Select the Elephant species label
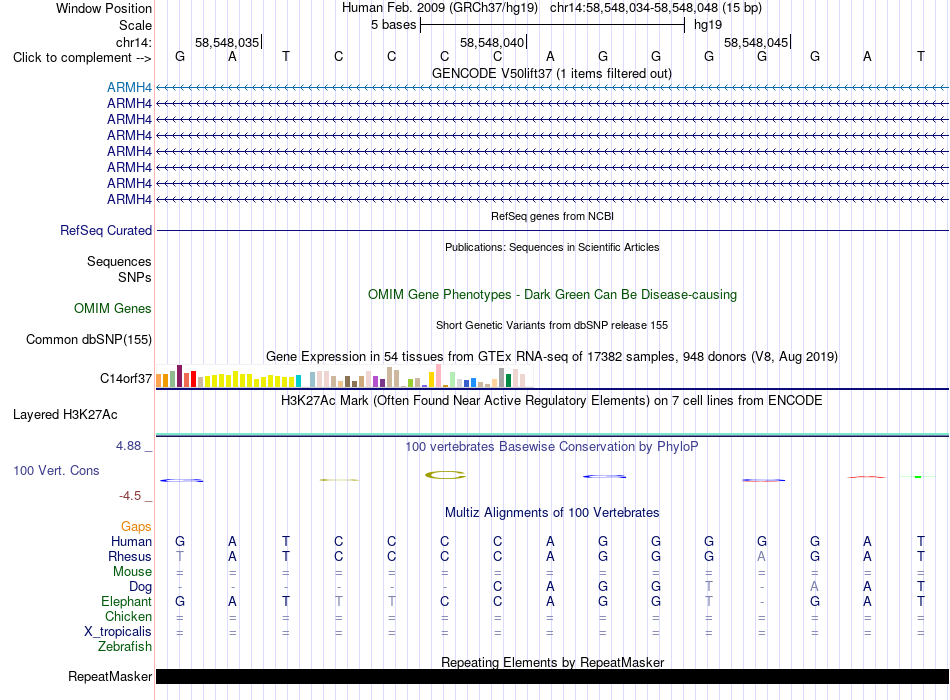 (127, 601)
